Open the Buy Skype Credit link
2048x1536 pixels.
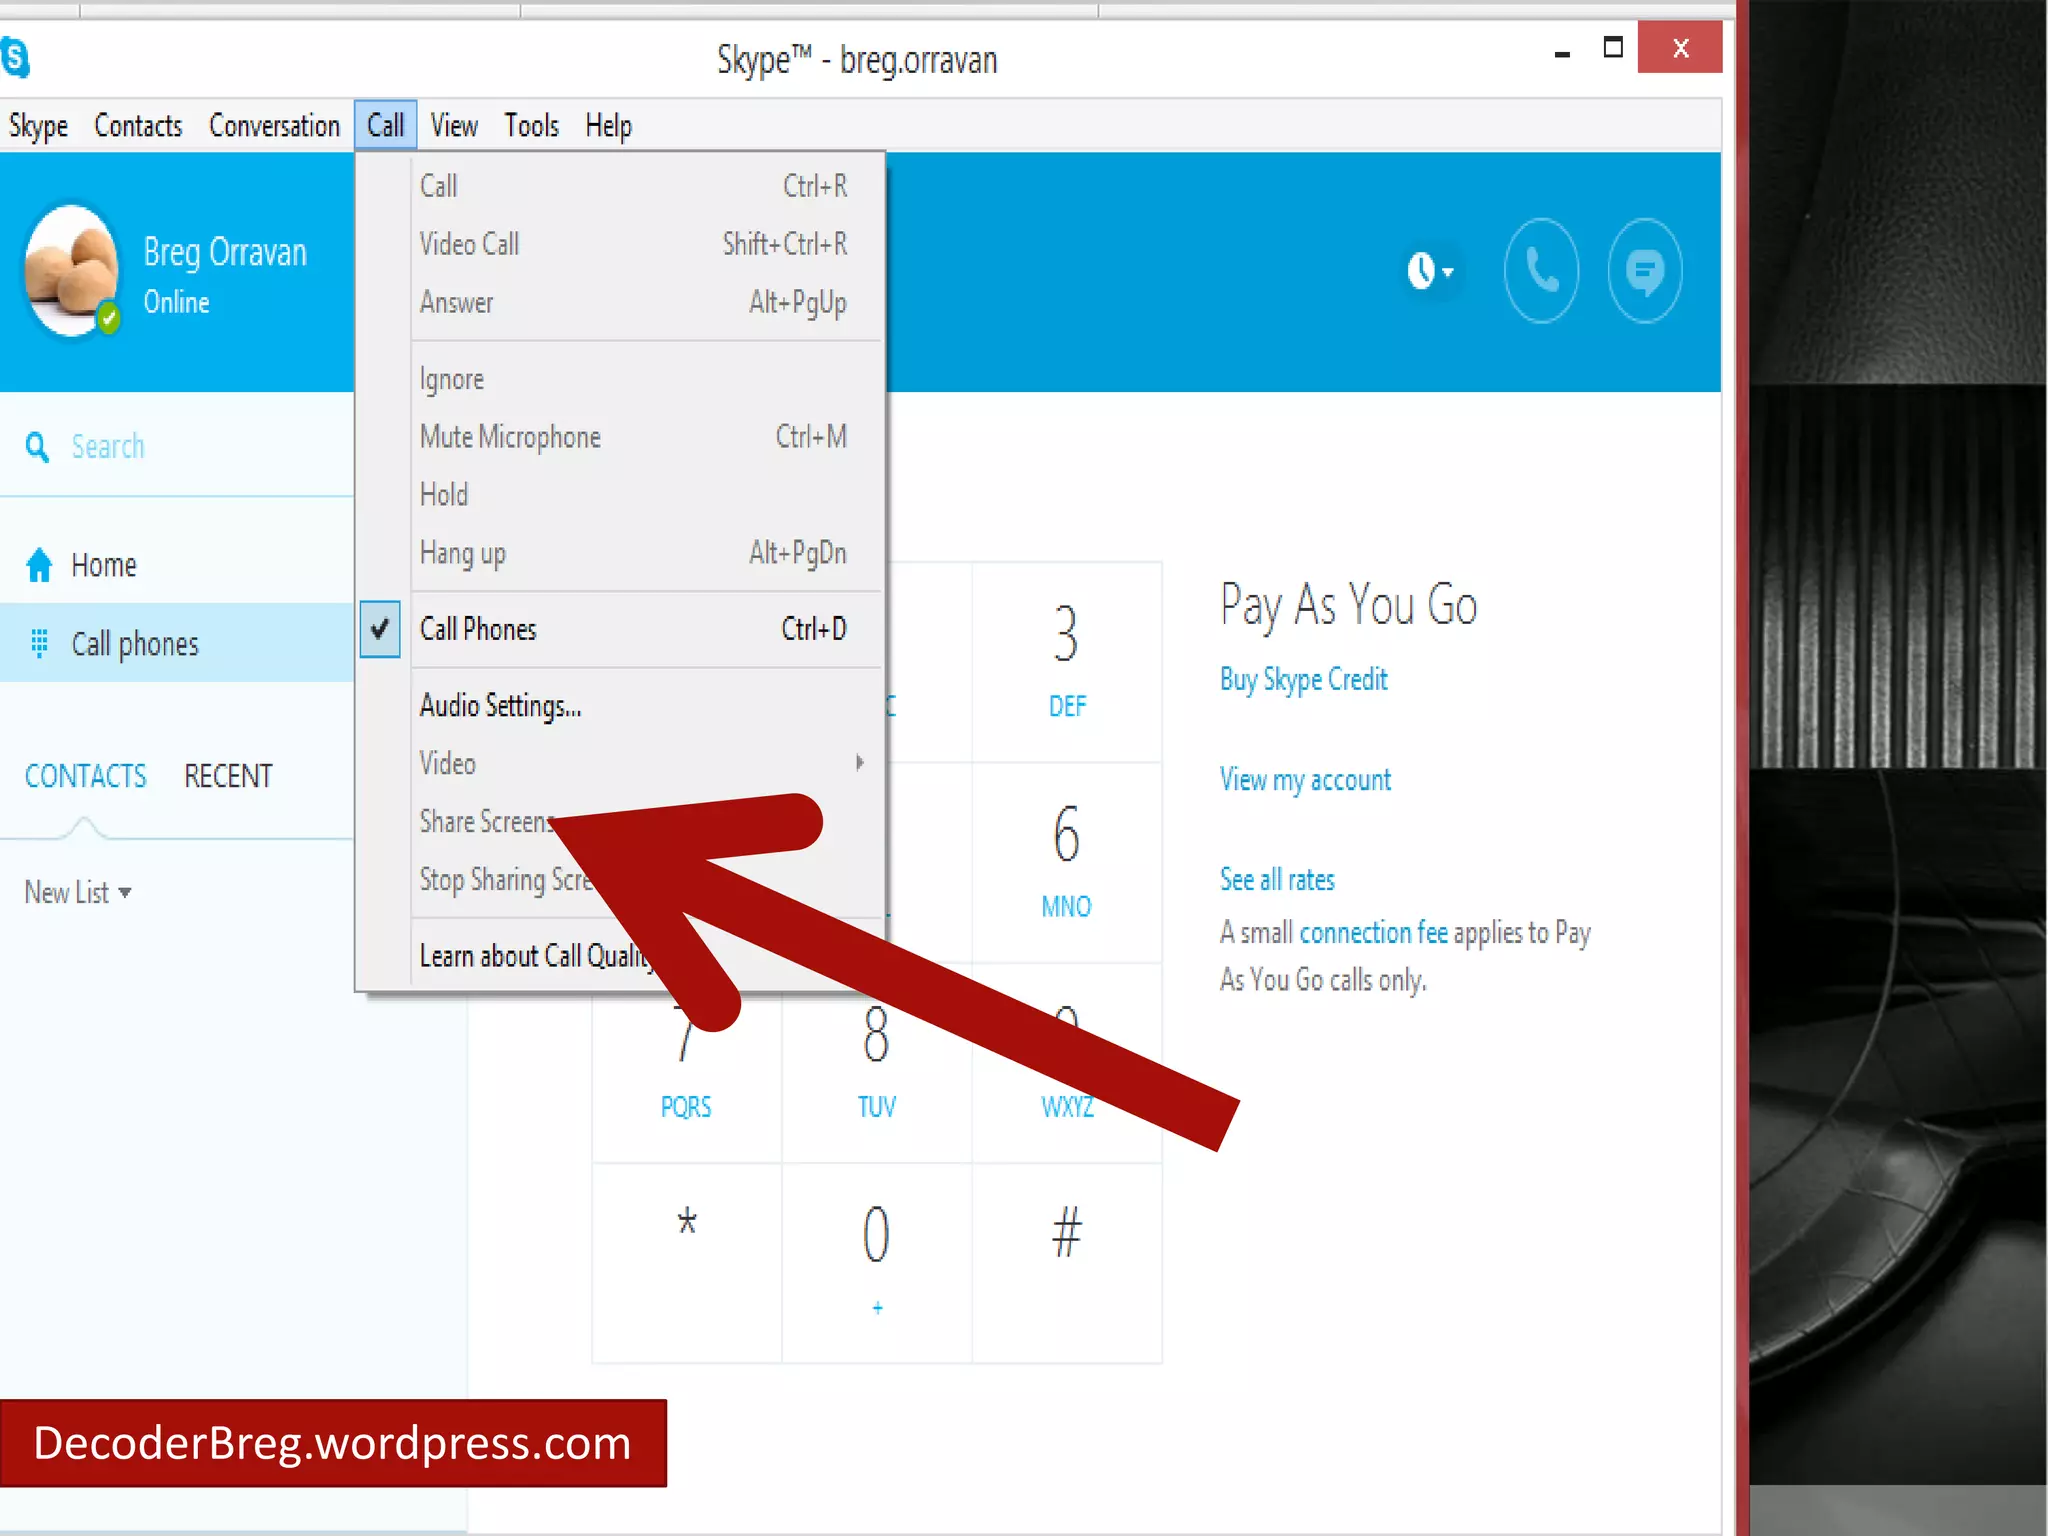[1303, 680]
